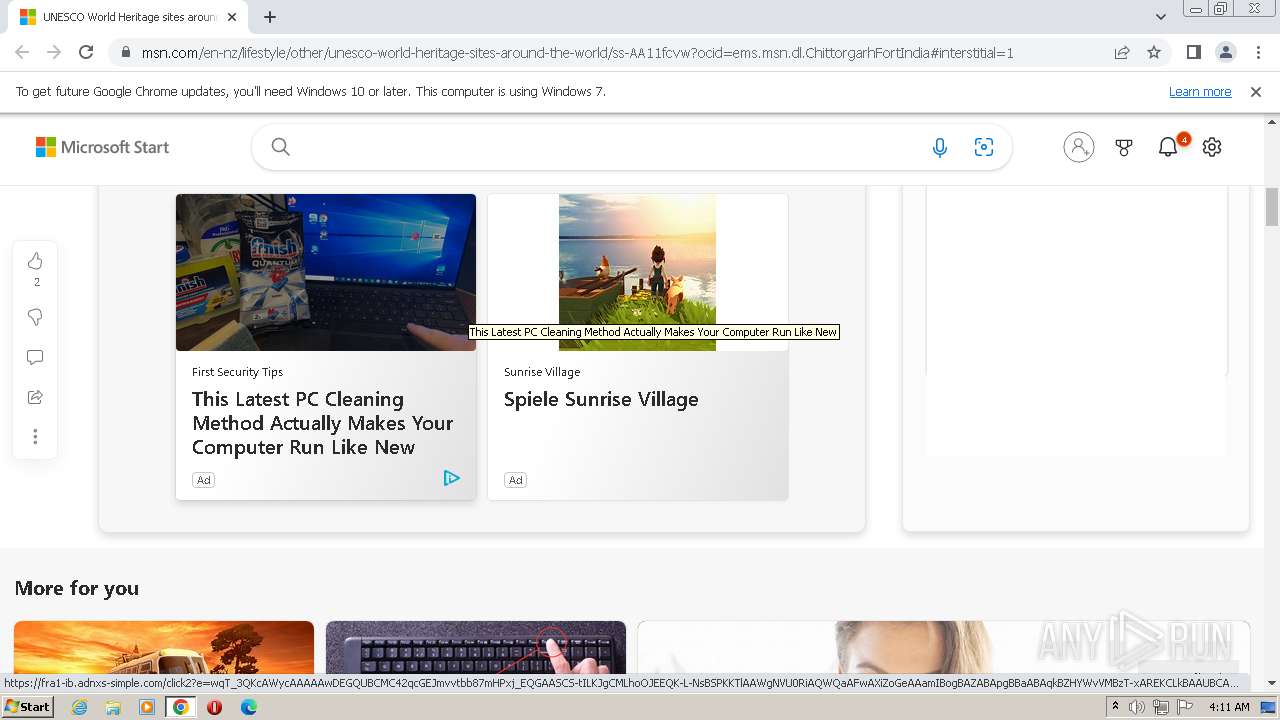Open new Chrome tab
Viewport: 1280px width, 720px height.
[270, 17]
